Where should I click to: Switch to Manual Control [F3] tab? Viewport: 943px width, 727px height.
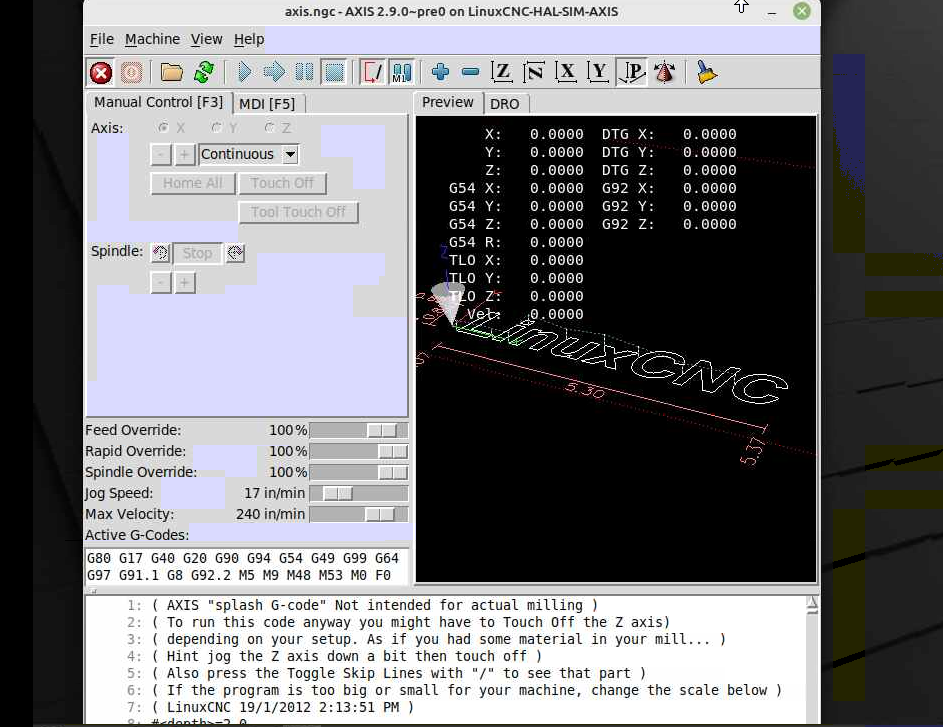pyautogui.click(x=159, y=102)
